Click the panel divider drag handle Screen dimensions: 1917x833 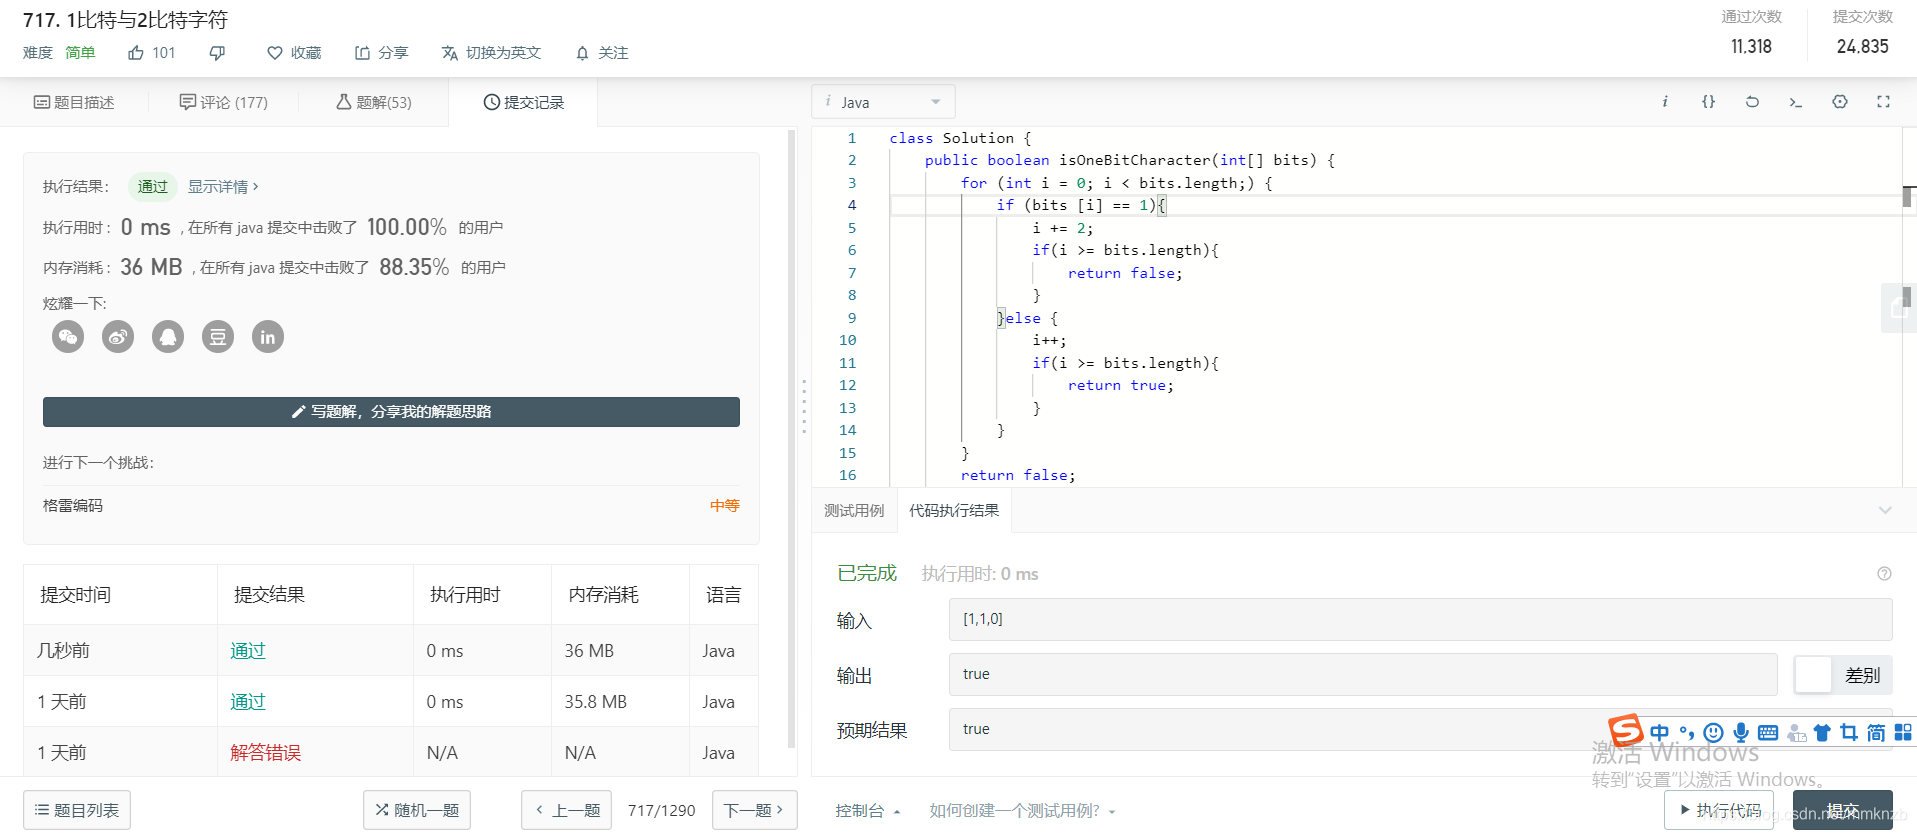pos(803,406)
